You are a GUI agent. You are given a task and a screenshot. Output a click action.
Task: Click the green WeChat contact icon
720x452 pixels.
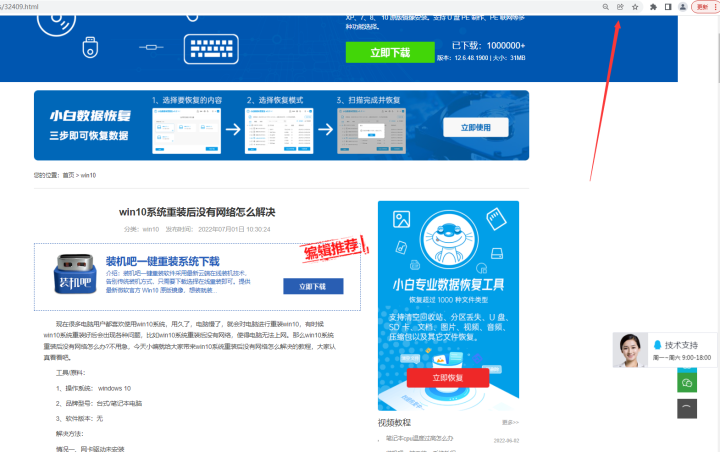tap(687, 383)
